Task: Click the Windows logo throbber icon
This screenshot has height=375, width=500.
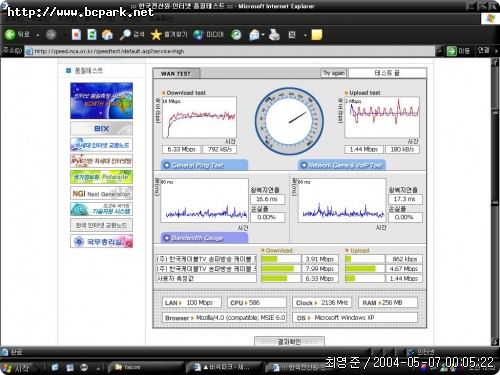Action: pos(490,18)
